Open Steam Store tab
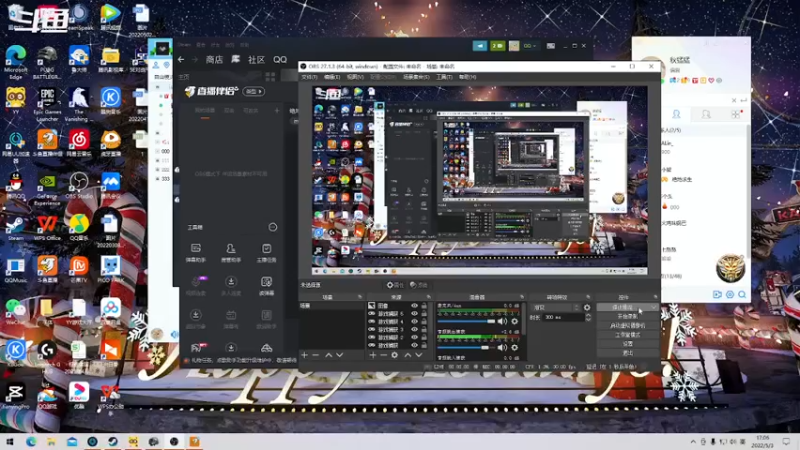Screen dimensions: 800x450 pyautogui.click(x=214, y=60)
